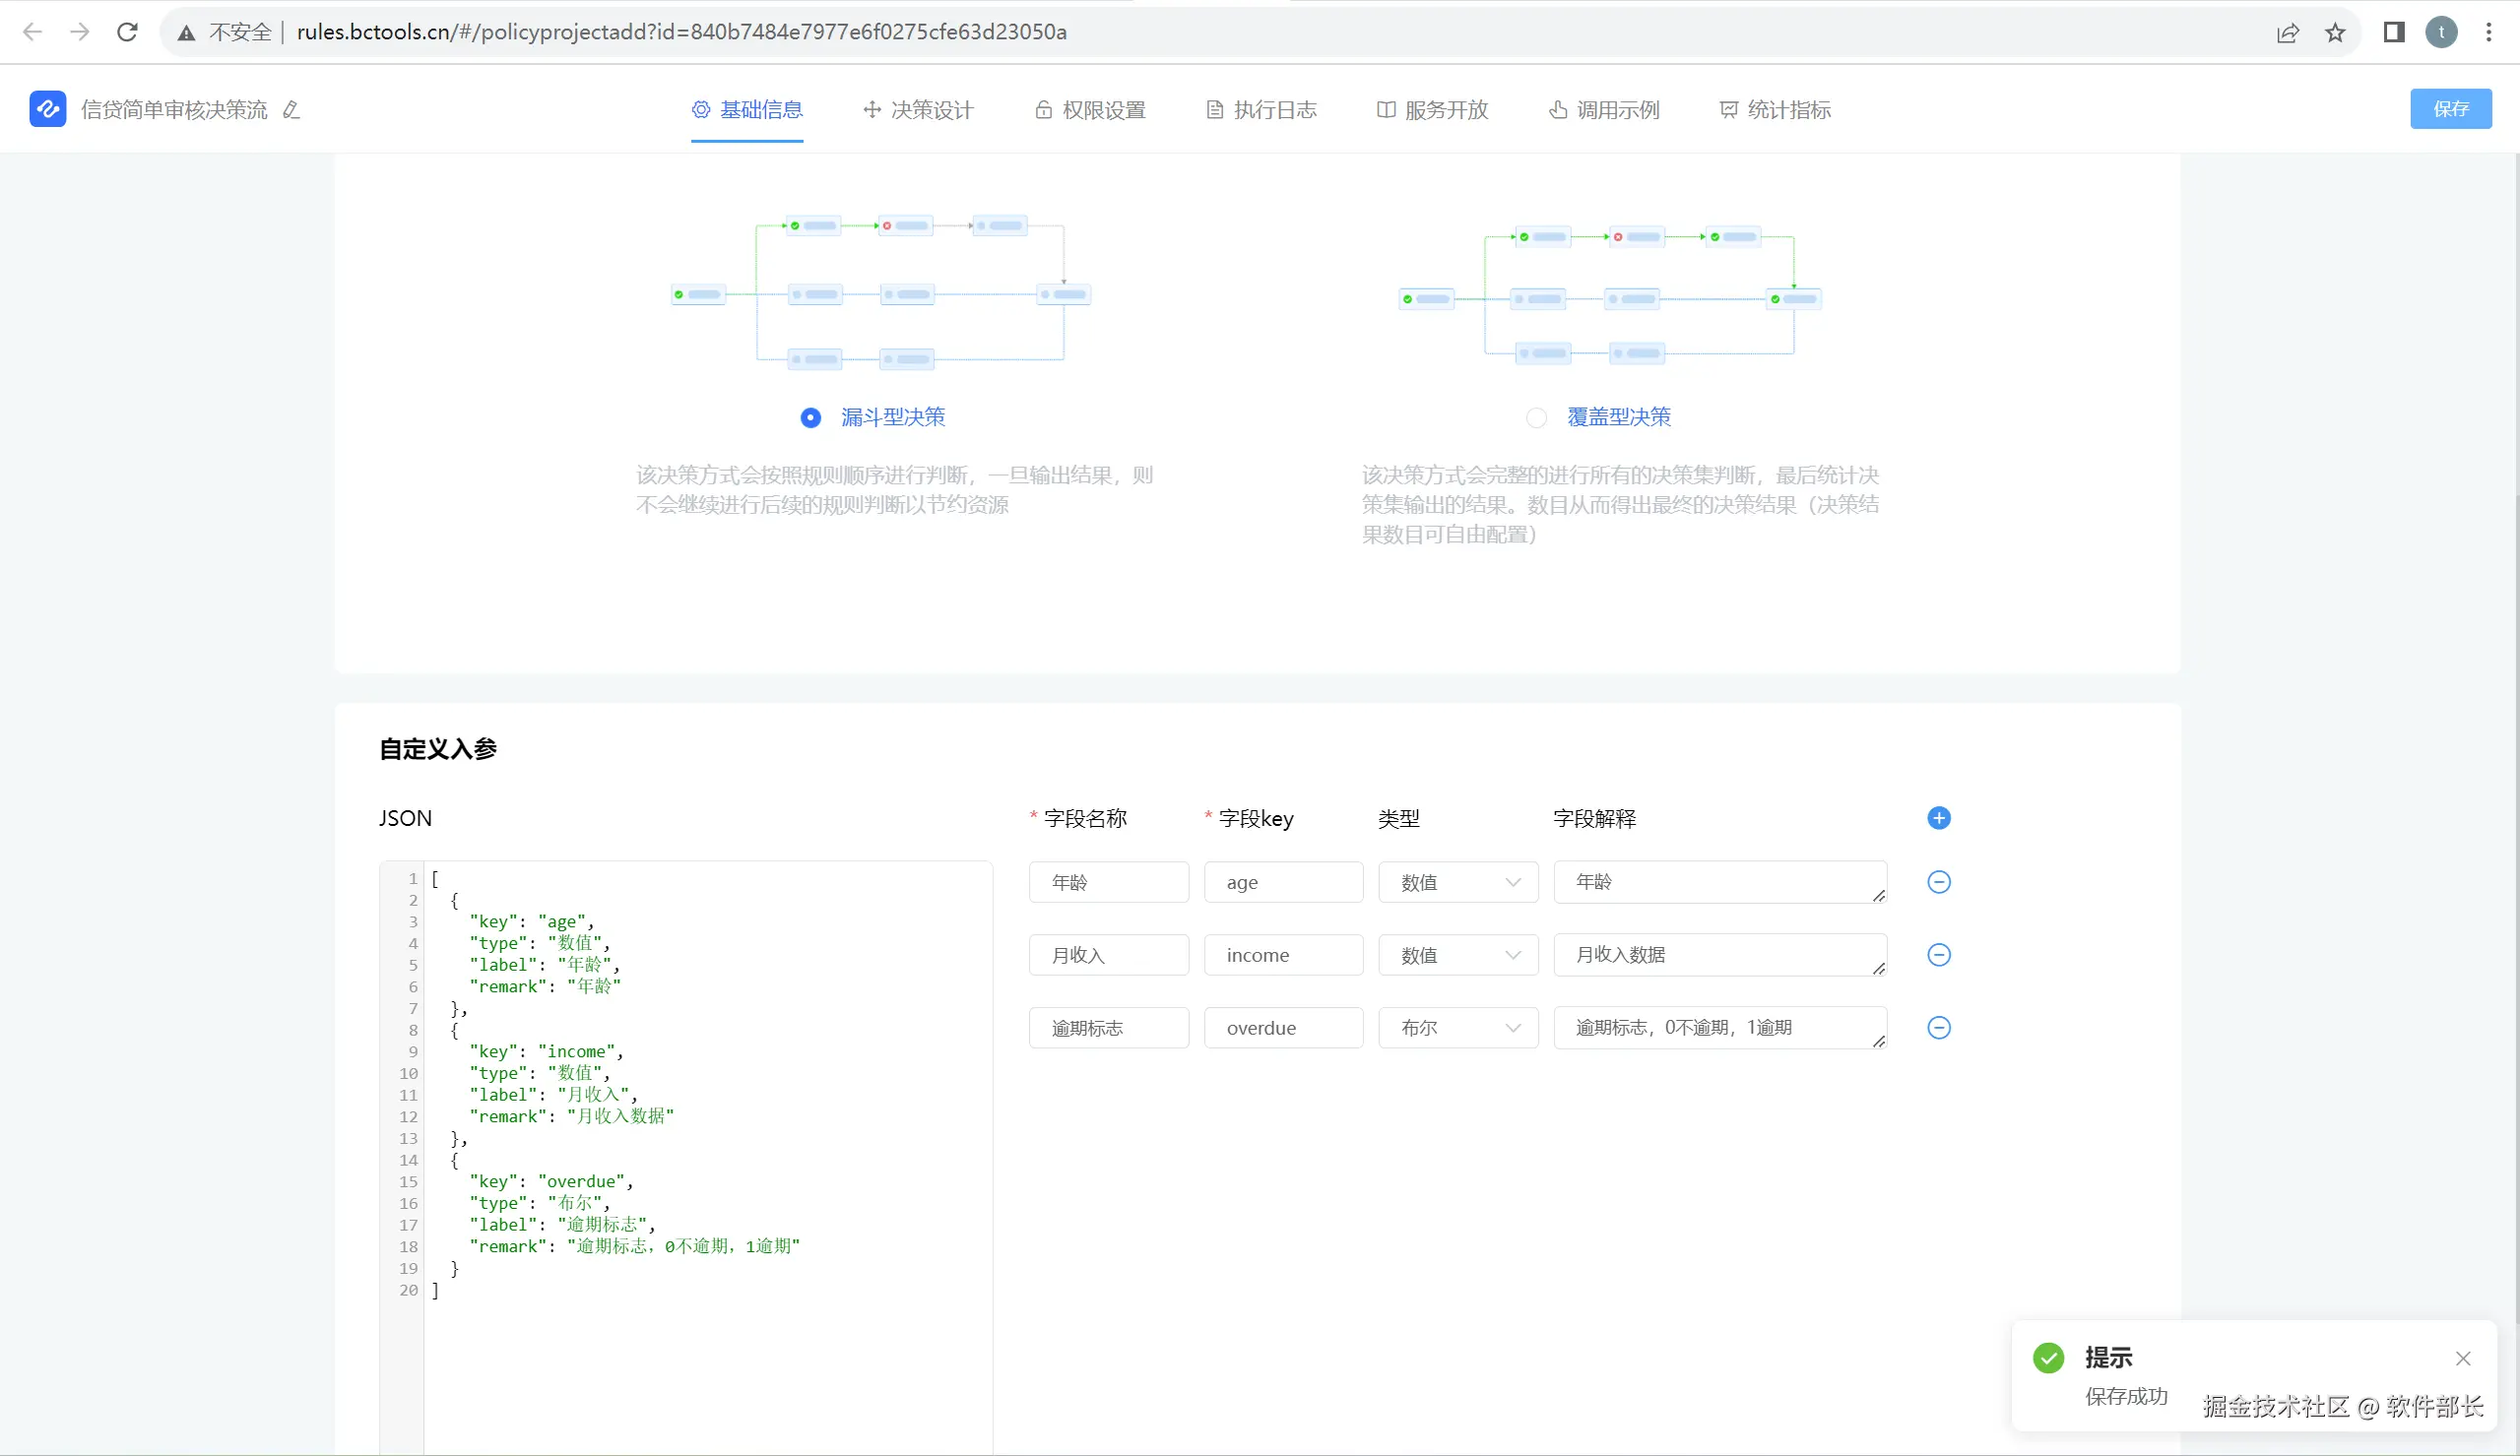Image resolution: width=2520 pixels, height=1456 pixels.
Task: Open the type dropdown for age field
Action: (1457, 882)
